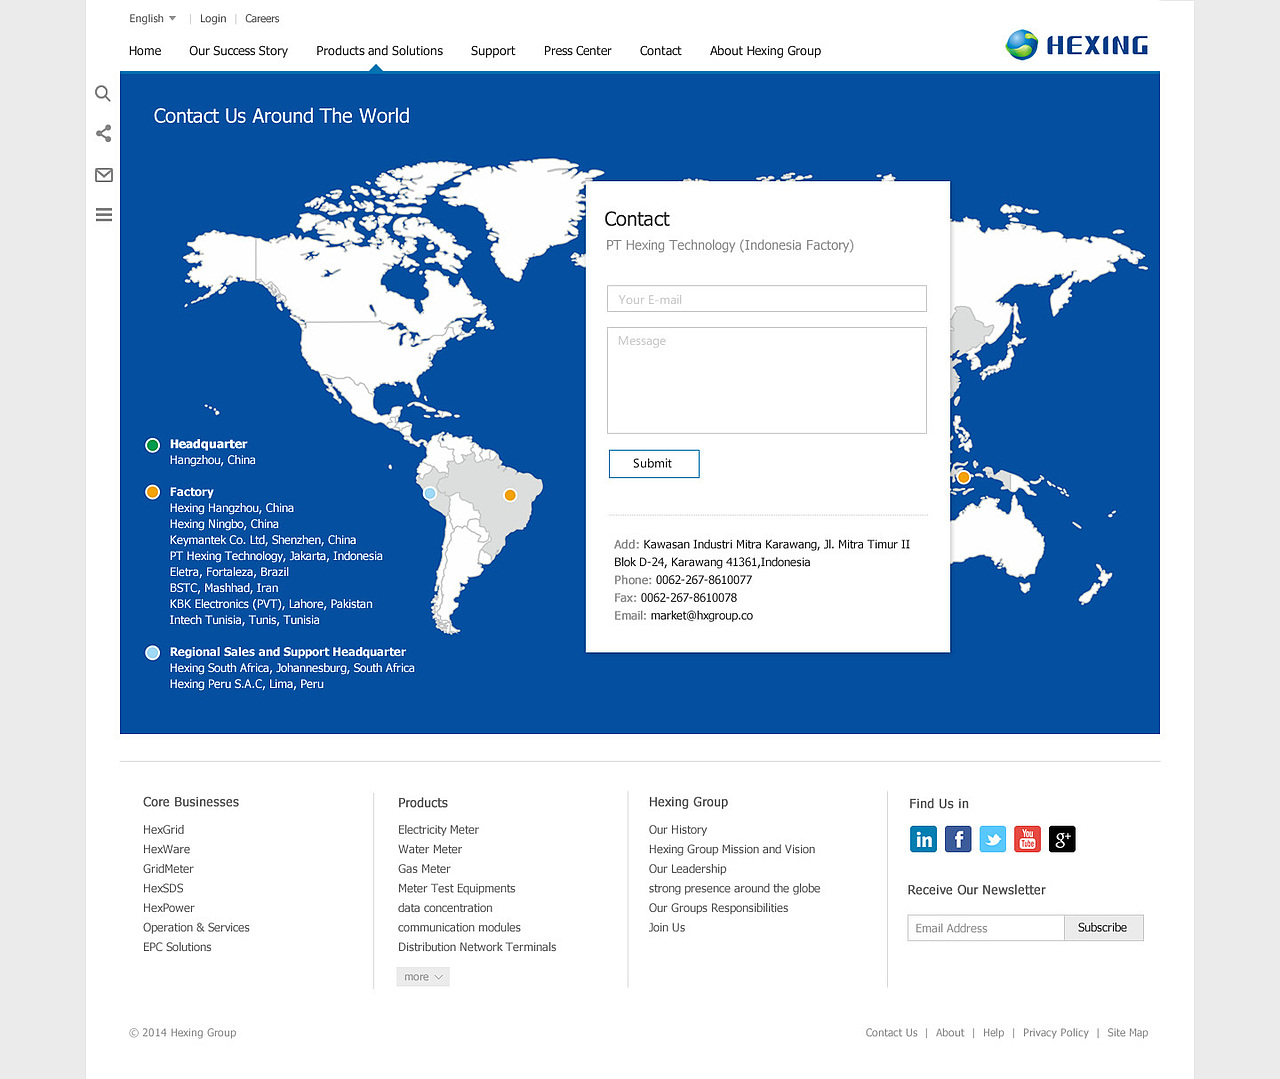Expand the more products list
The width and height of the screenshot is (1280, 1079).
pos(422,976)
